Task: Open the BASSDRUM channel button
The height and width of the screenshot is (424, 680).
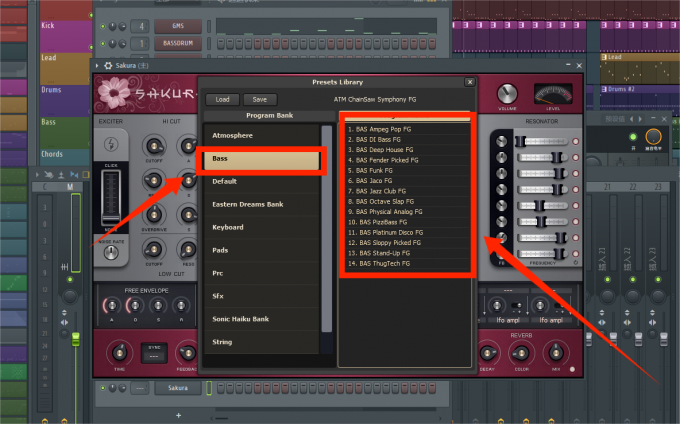Action: 178,43
